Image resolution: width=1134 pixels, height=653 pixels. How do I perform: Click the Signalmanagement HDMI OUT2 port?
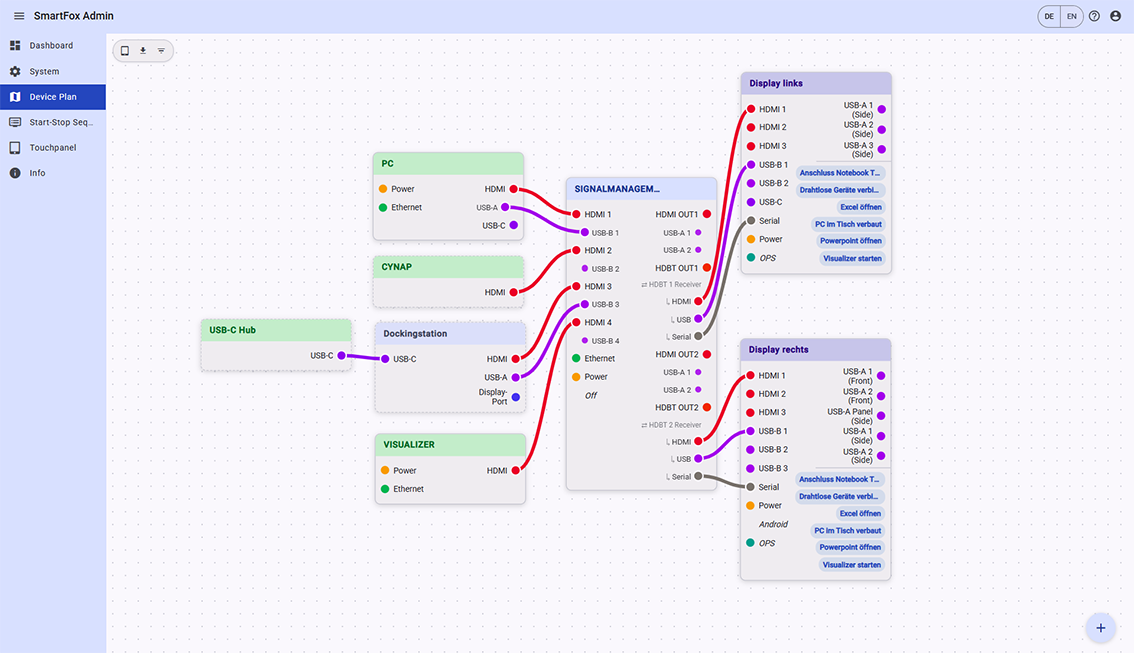point(707,354)
